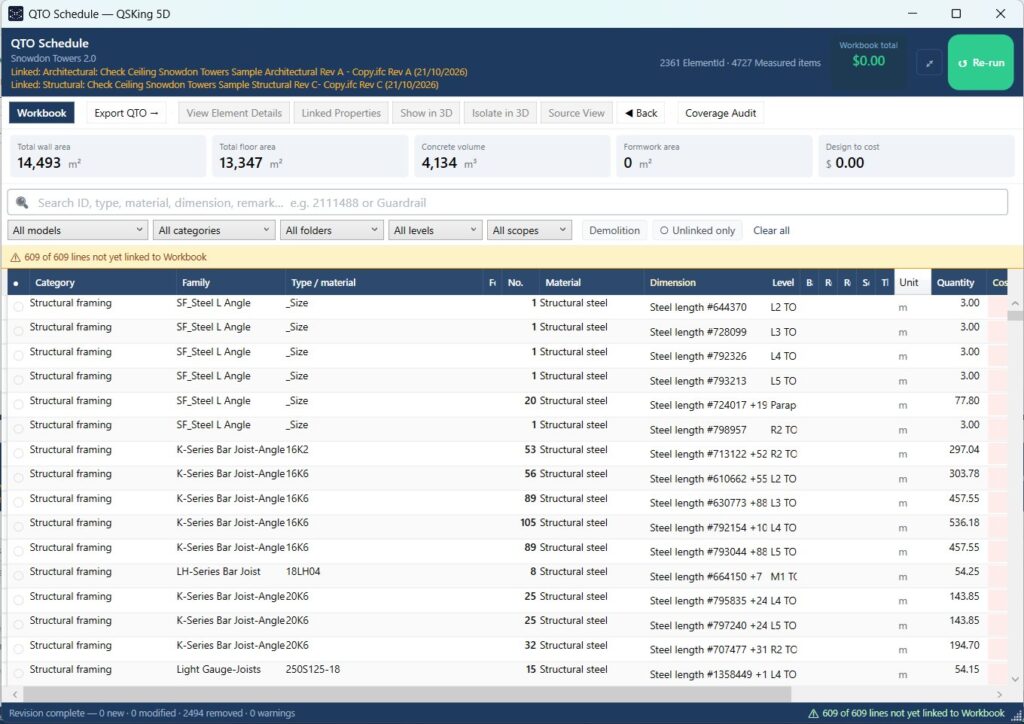Click the expand arrows icon beside Workbook total
This screenshot has width=1024, height=724.
click(x=929, y=63)
